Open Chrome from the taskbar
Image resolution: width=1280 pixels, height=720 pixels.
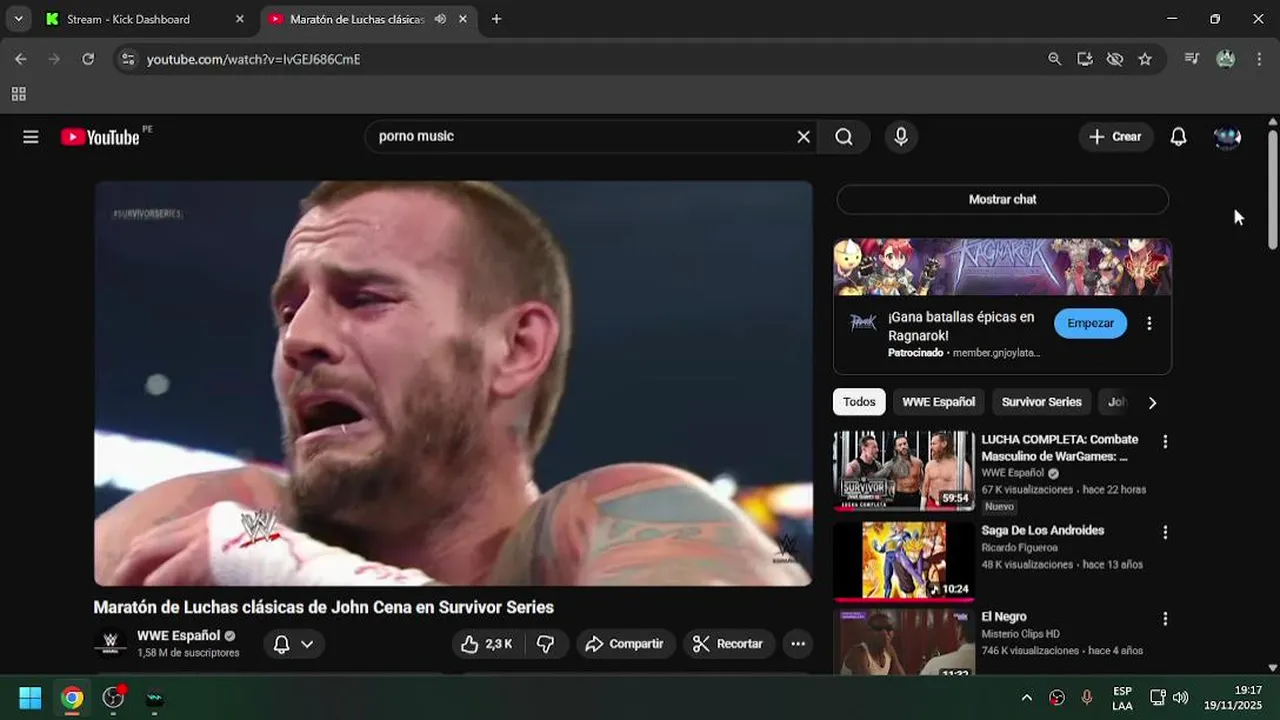coord(72,697)
